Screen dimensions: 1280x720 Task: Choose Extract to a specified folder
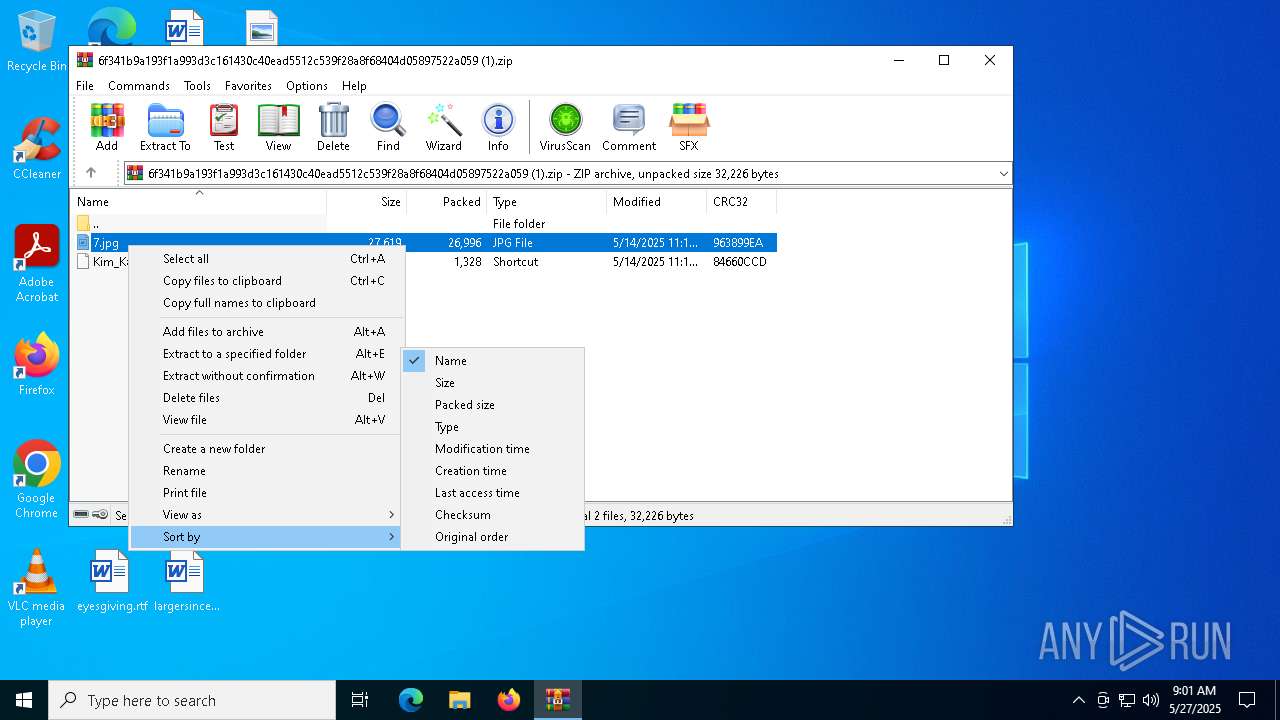tap(265, 354)
